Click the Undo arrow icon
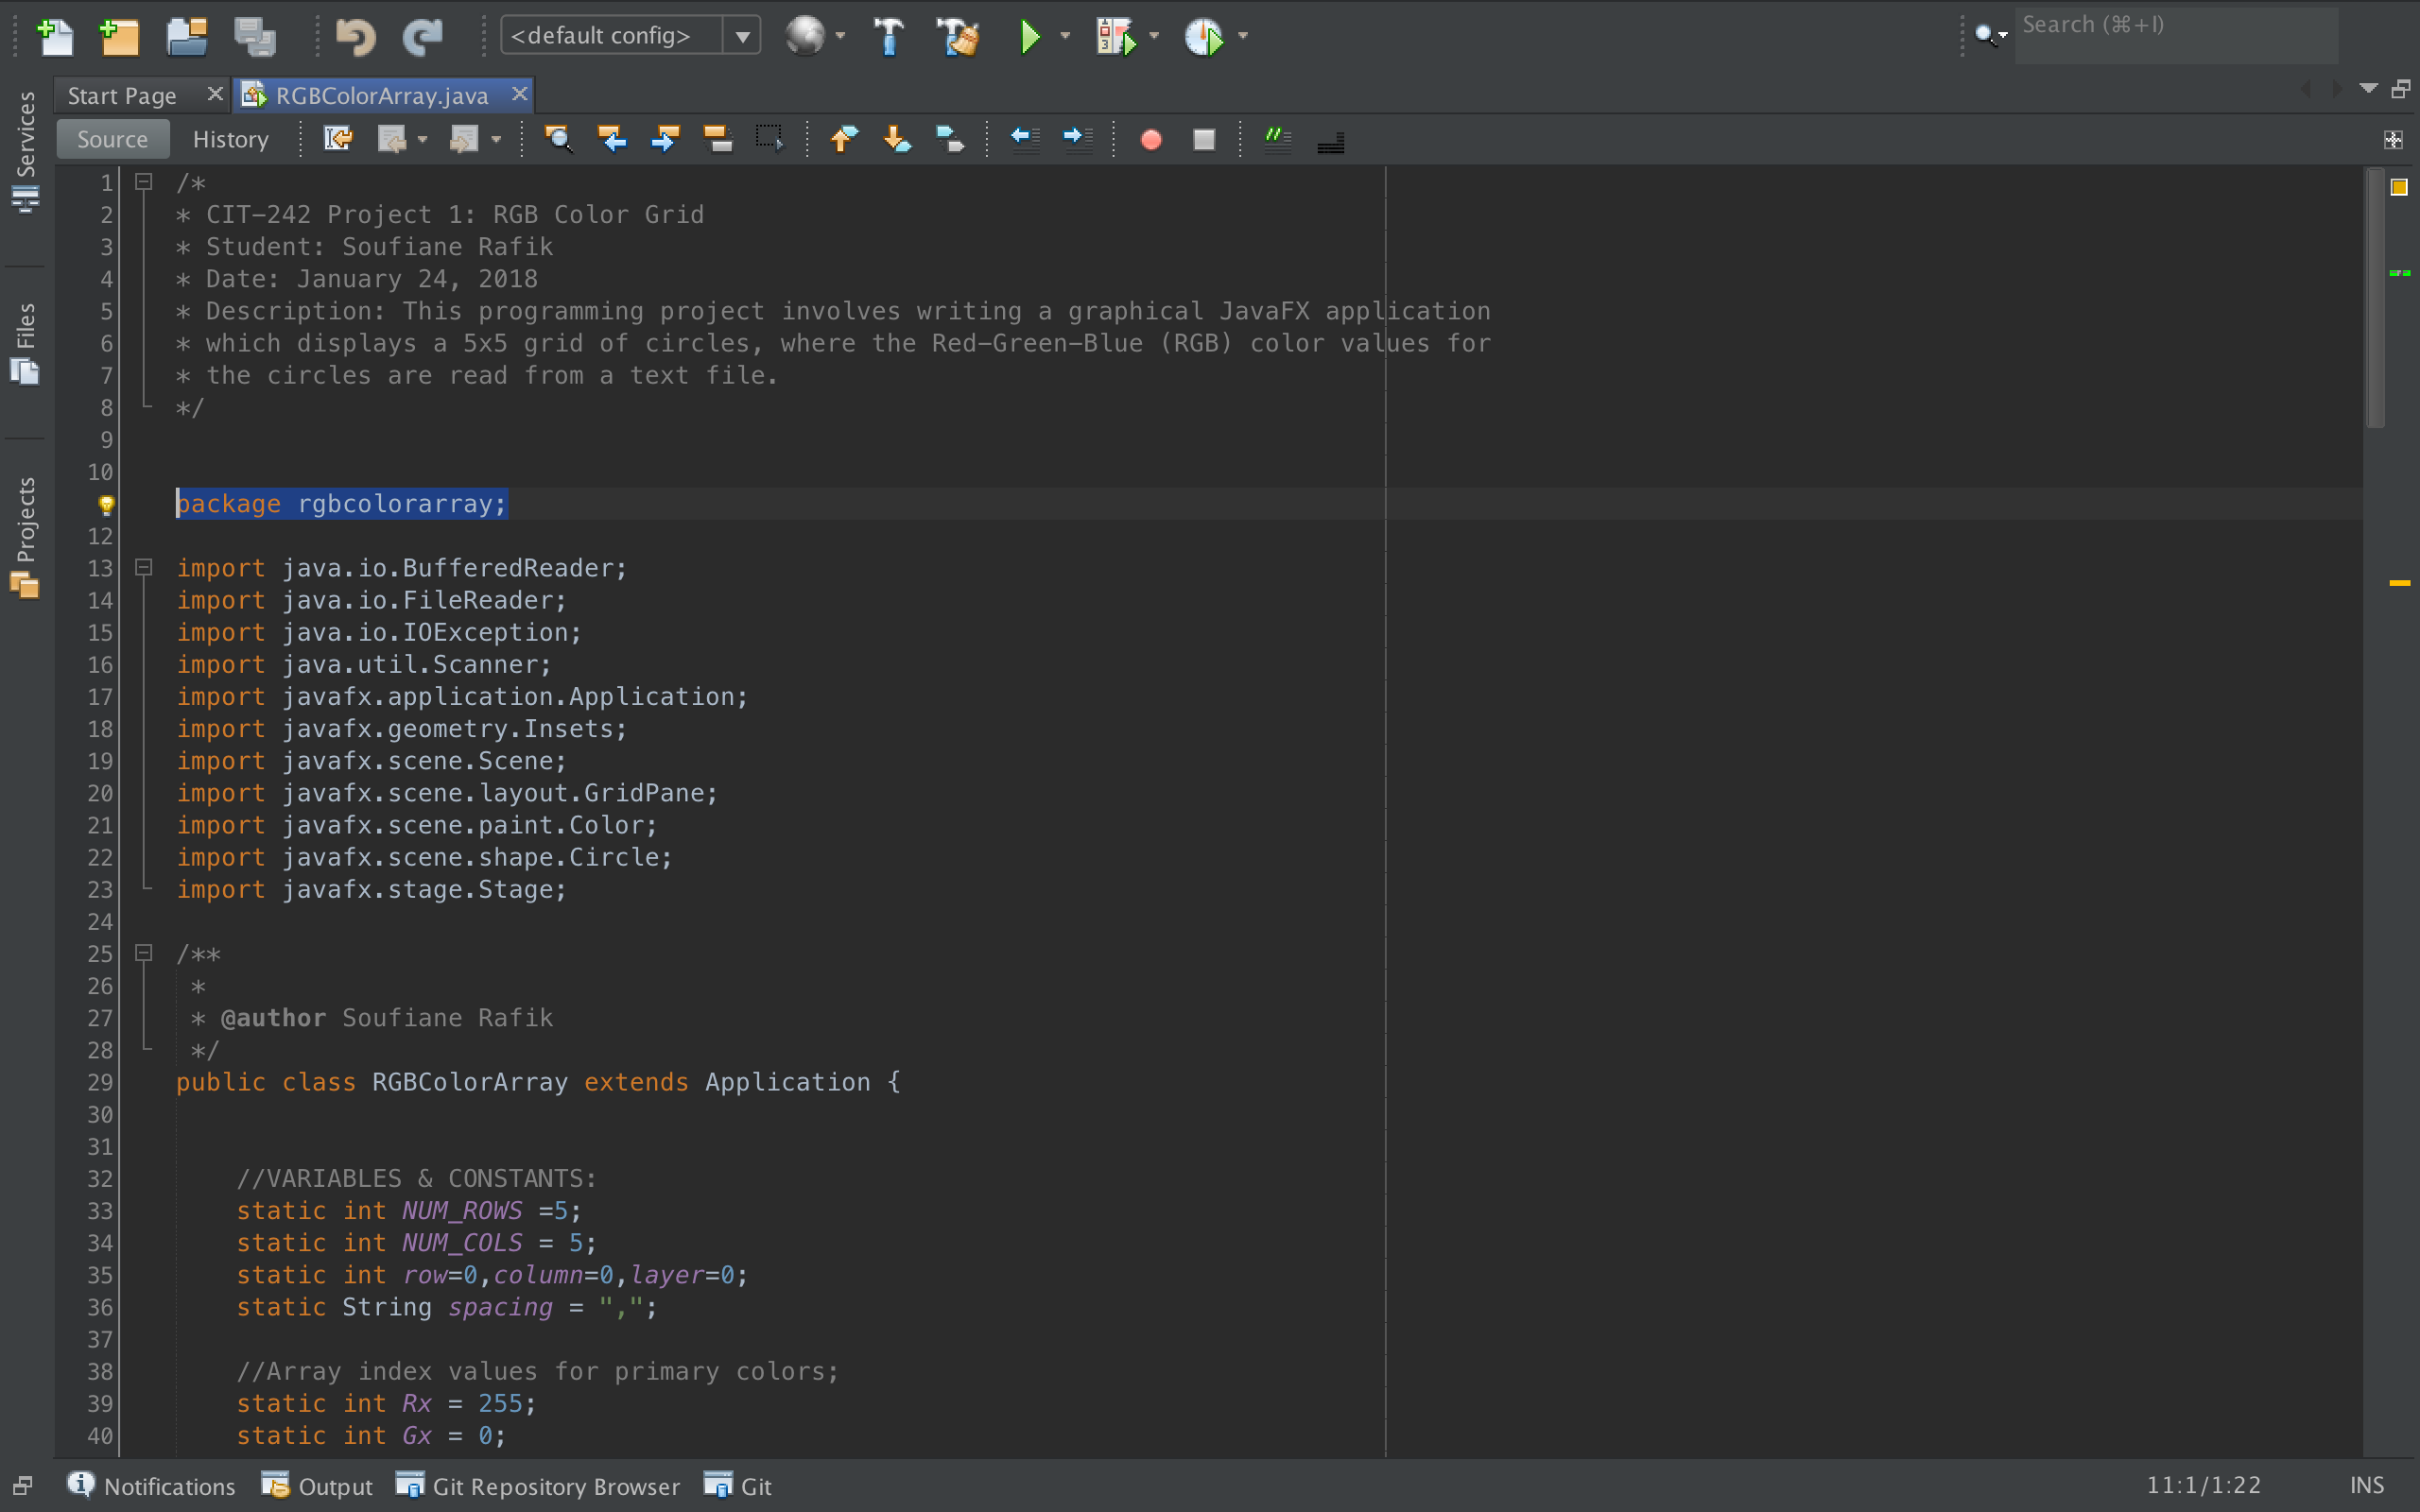 (x=355, y=37)
